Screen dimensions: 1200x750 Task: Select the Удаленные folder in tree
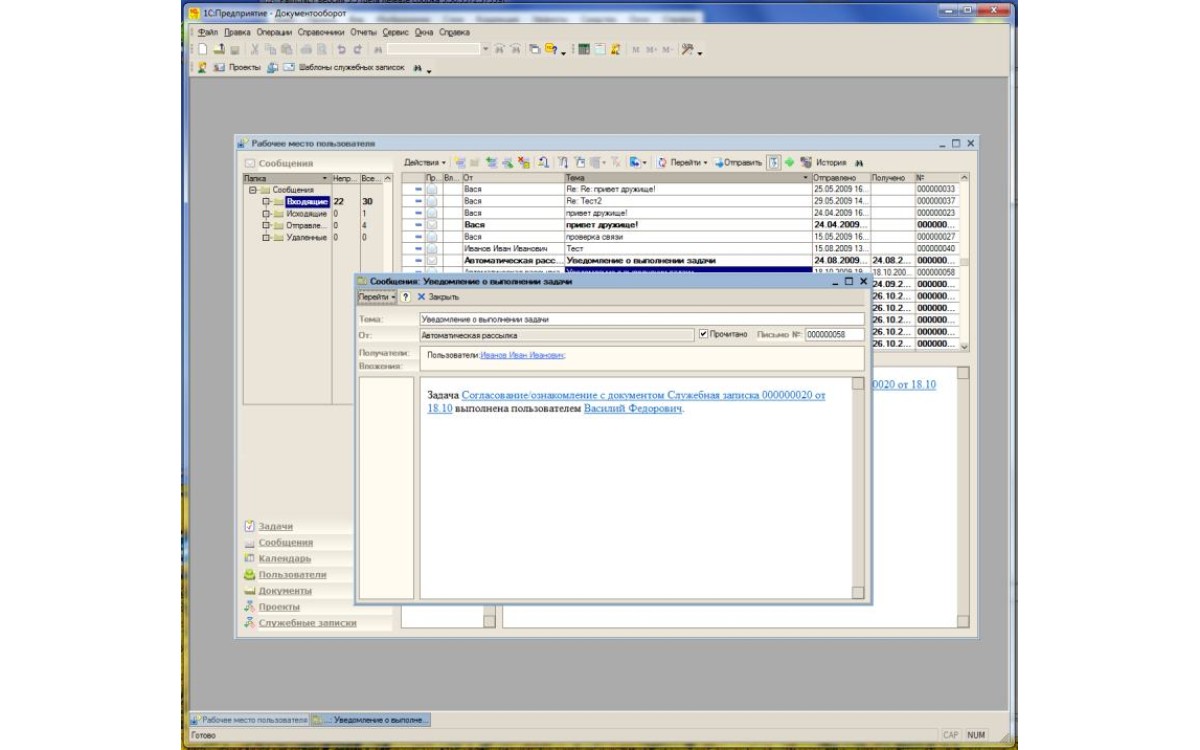(306, 237)
